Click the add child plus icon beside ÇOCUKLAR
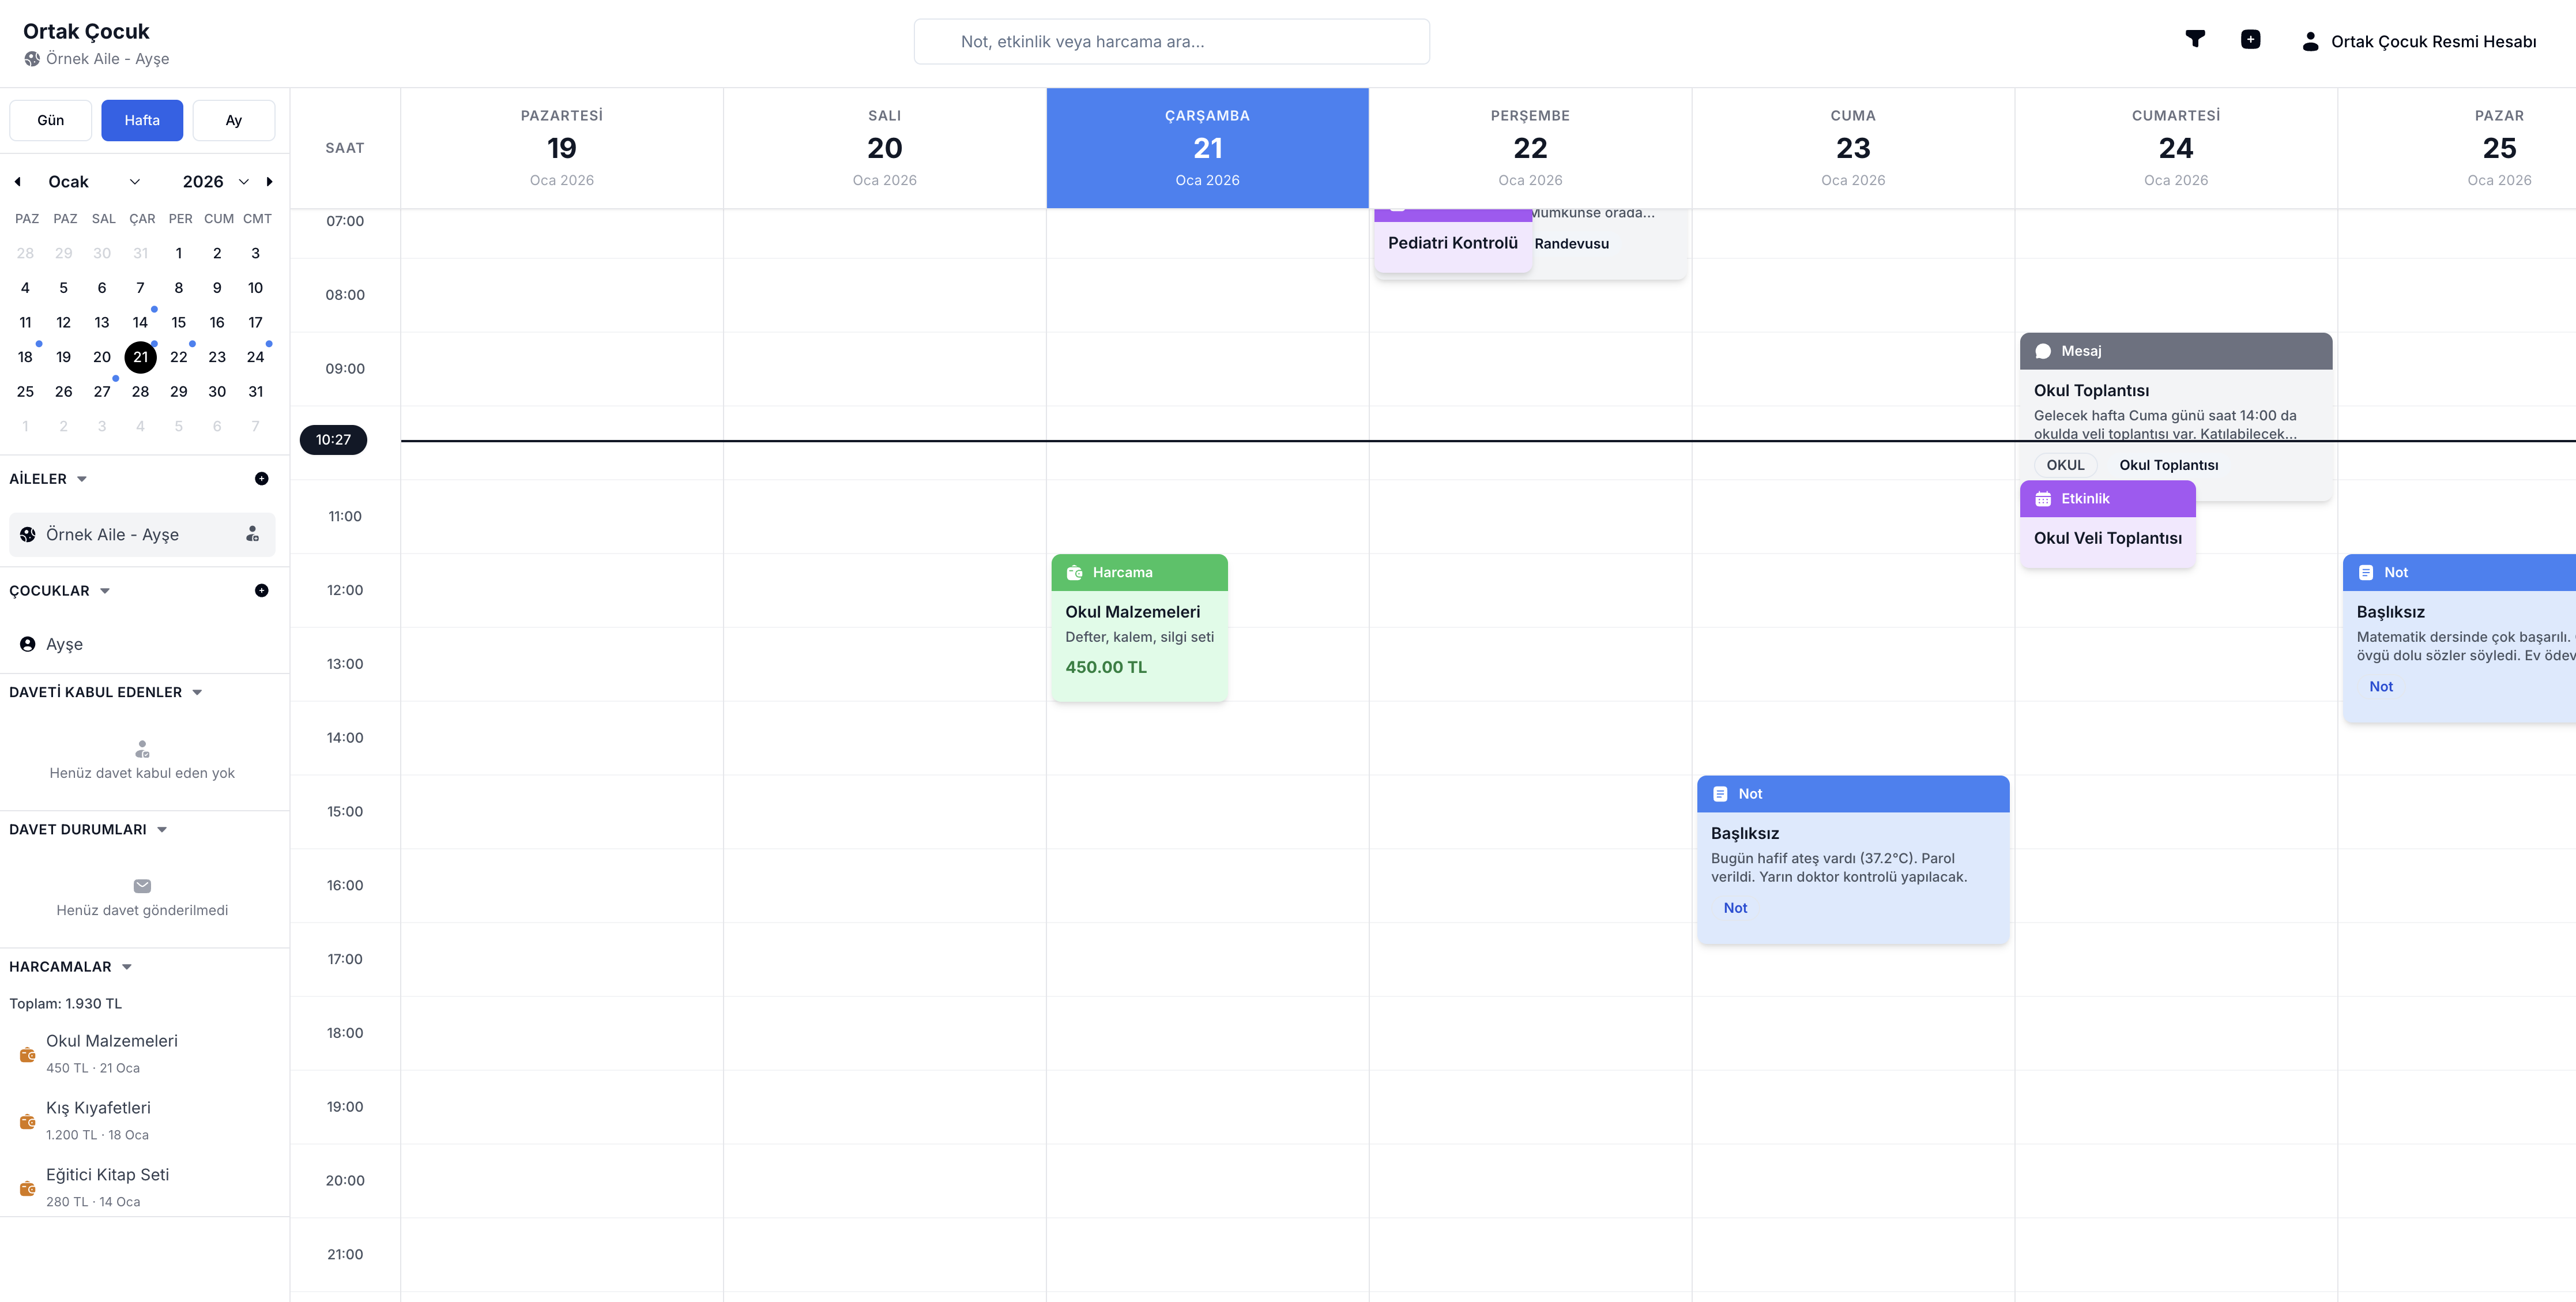This screenshot has height=1302, width=2576. click(x=261, y=591)
